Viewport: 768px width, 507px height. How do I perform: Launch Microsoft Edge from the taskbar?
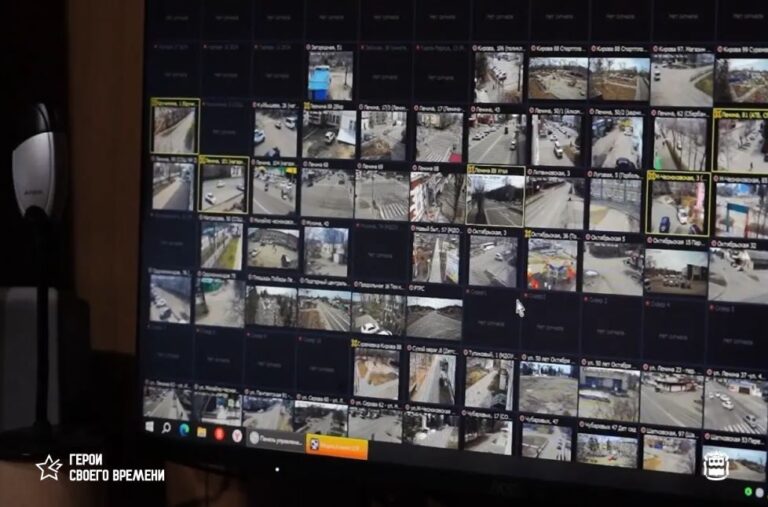tap(185, 430)
